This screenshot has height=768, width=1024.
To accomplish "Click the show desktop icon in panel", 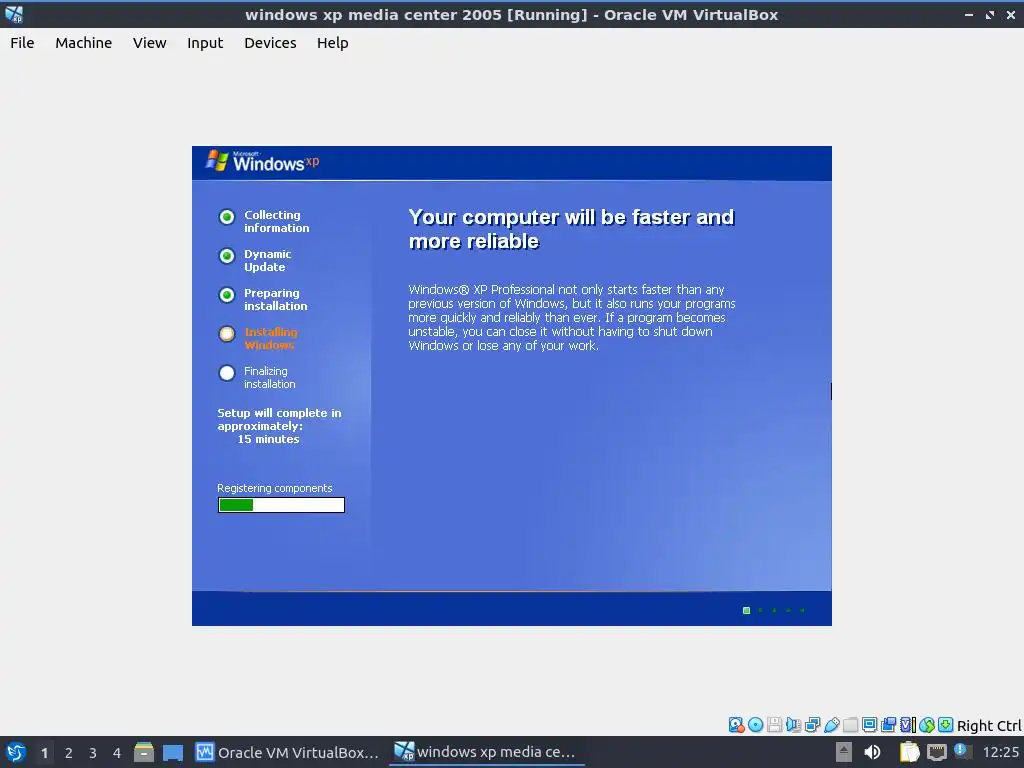I will click(x=173, y=752).
